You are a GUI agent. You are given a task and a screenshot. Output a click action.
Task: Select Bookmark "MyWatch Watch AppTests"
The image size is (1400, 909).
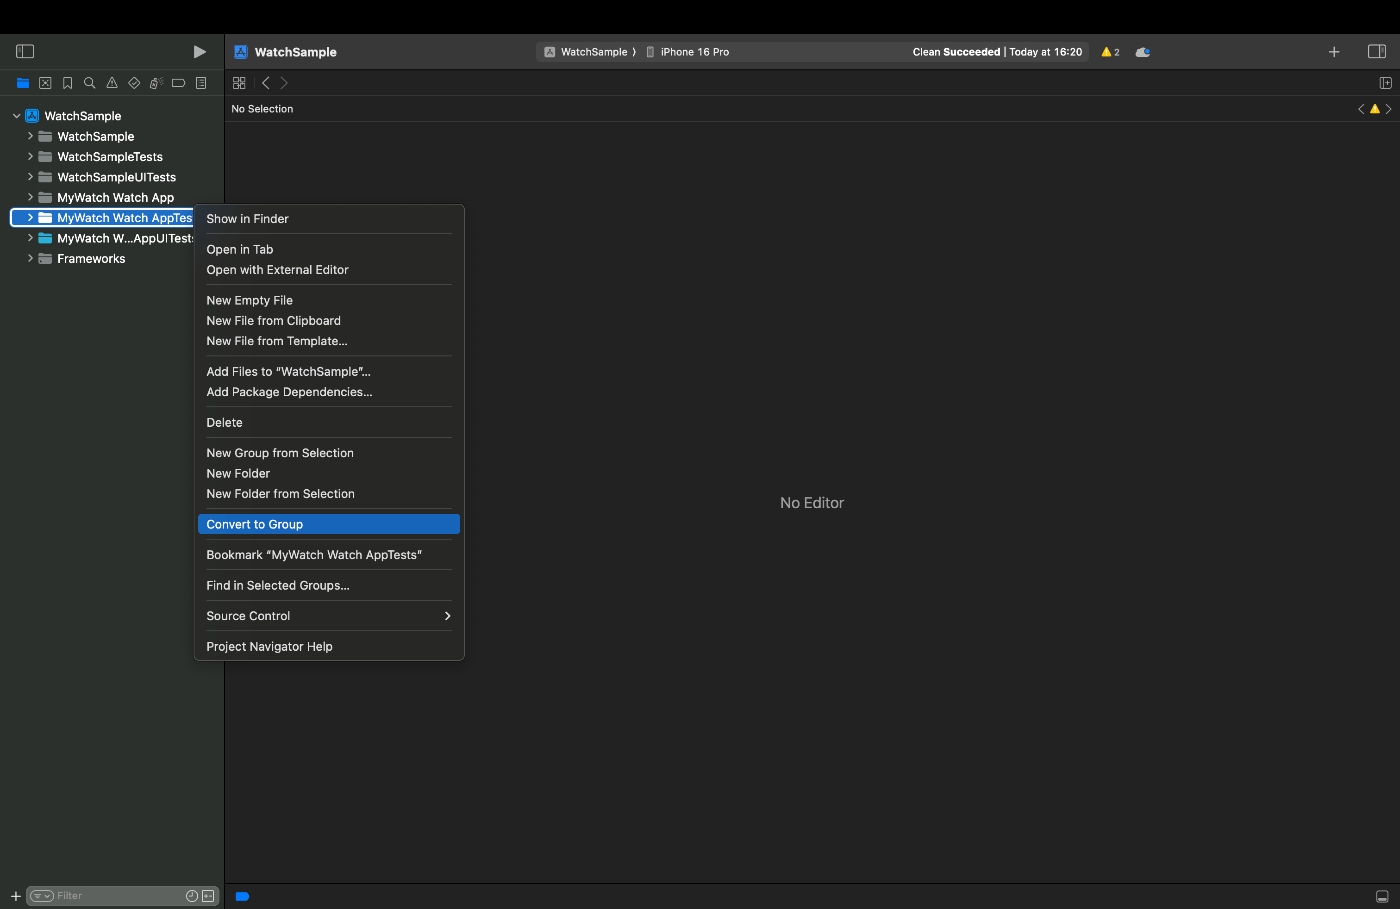pos(329,555)
